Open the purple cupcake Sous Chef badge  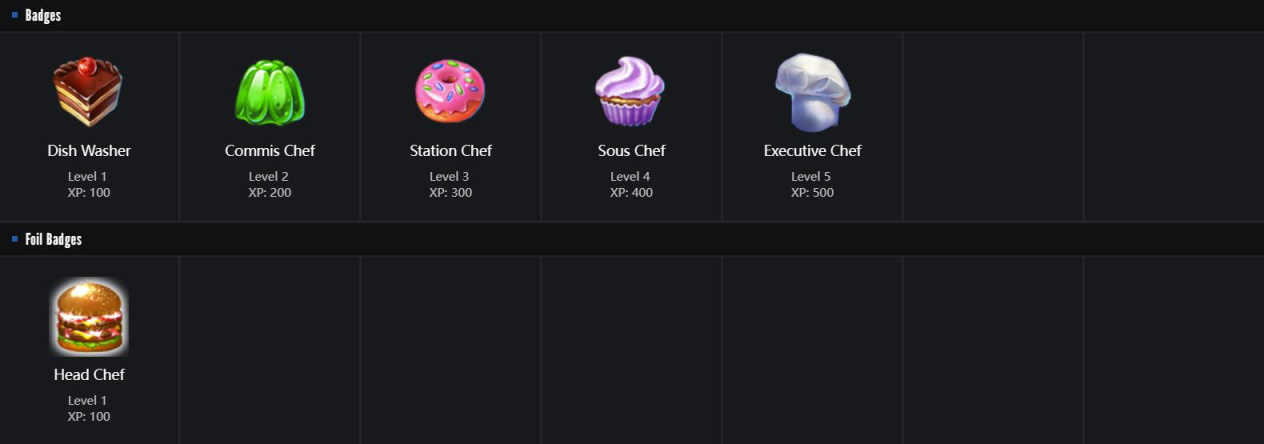pos(631,91)
